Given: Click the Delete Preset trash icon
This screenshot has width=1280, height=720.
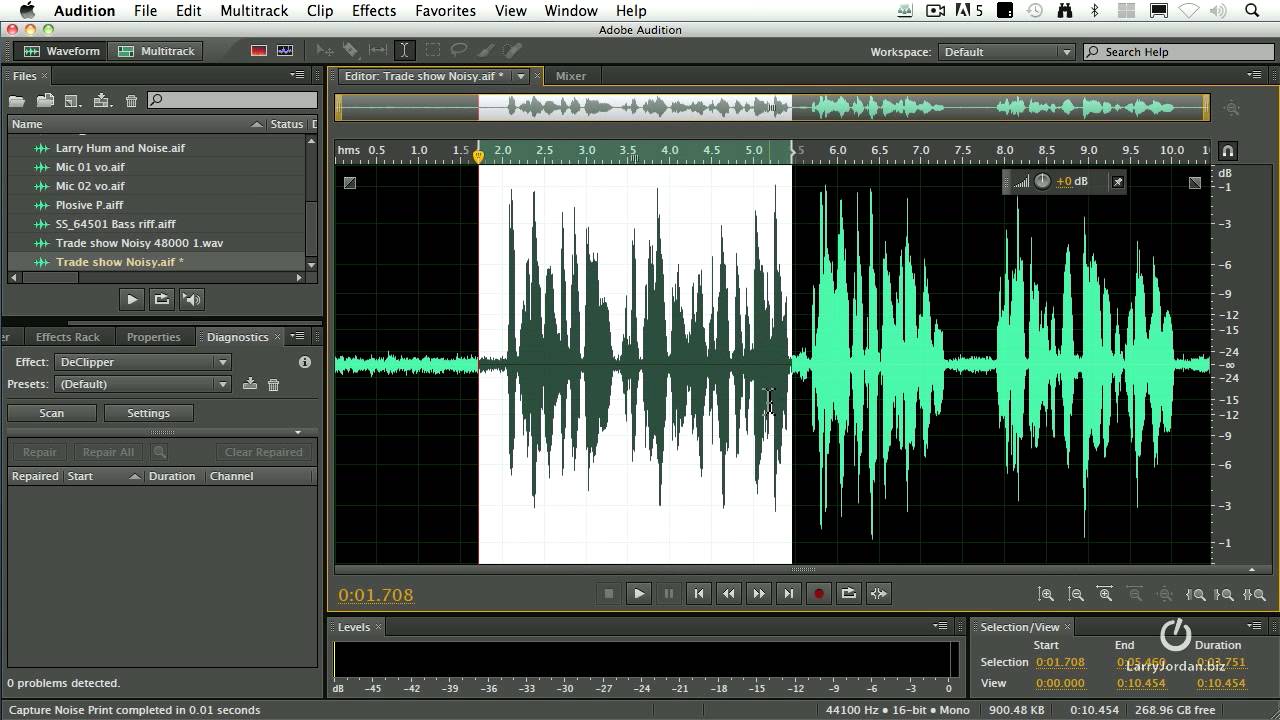Looking at the screenshot, I should [274, 384].
